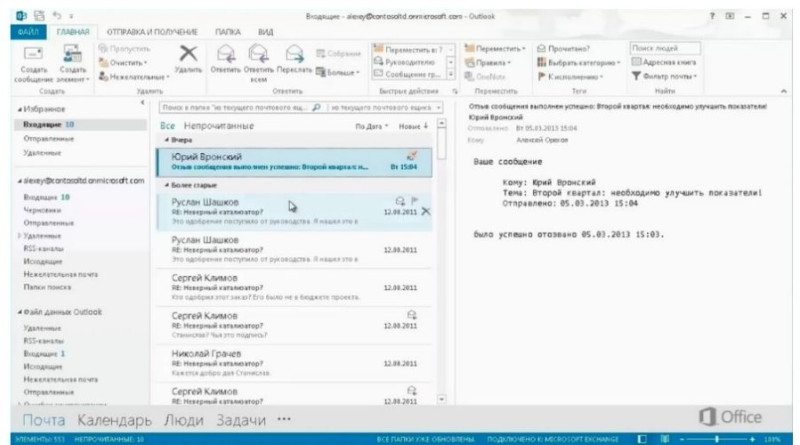
Task: Click the Создать сообщение new email icon
Action: (x=33, y=54)
